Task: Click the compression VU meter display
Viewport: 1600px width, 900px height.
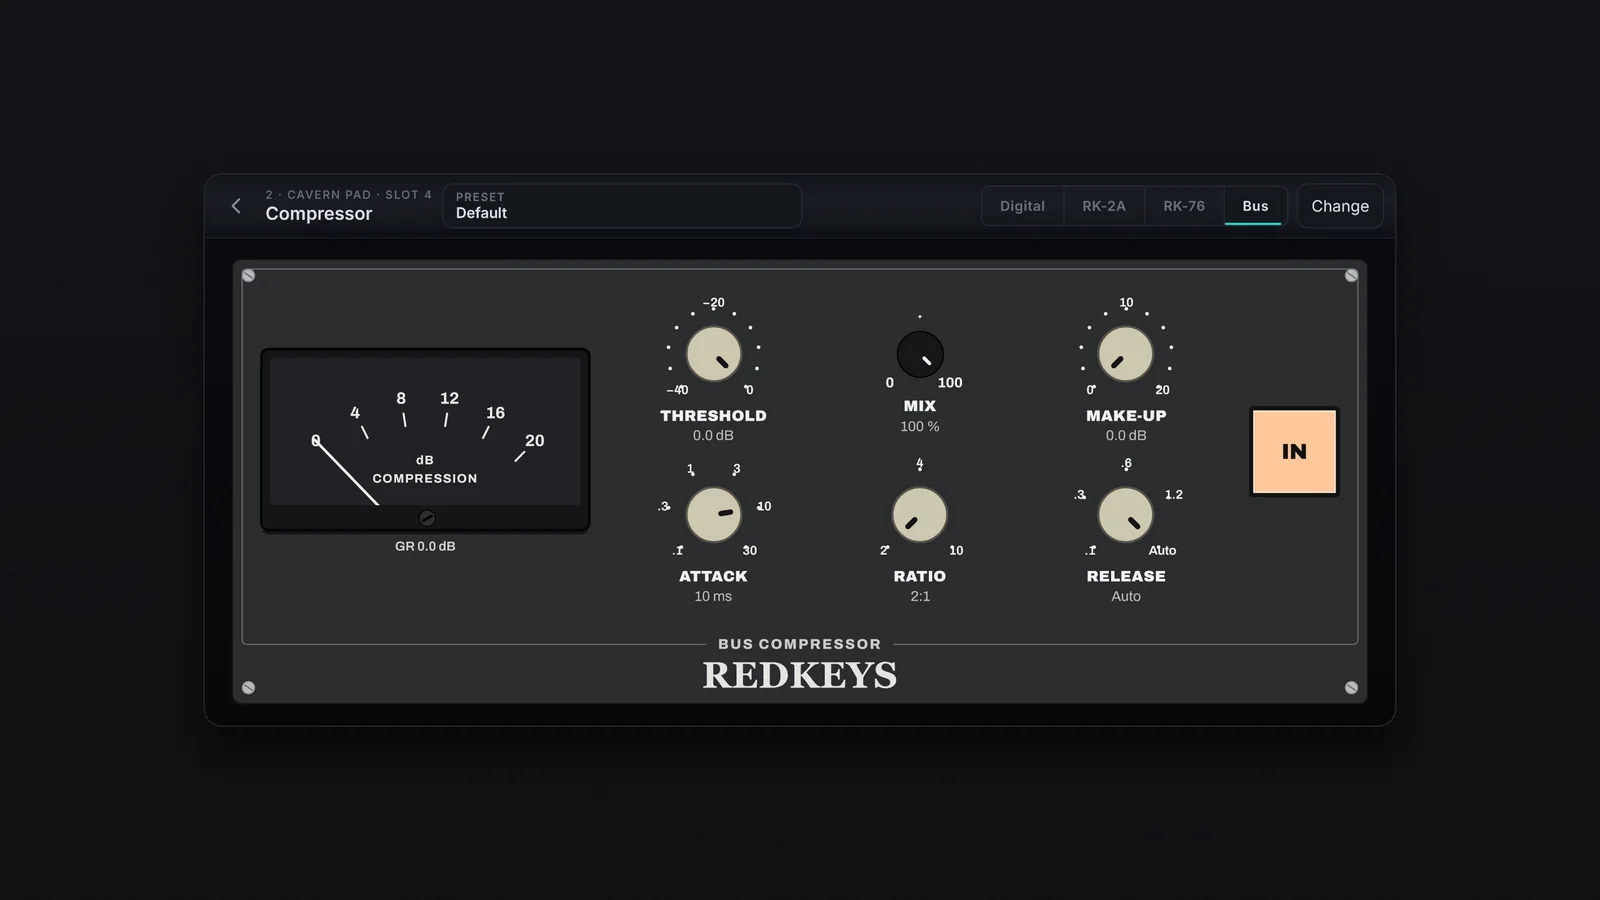Action: click(425, 439)
